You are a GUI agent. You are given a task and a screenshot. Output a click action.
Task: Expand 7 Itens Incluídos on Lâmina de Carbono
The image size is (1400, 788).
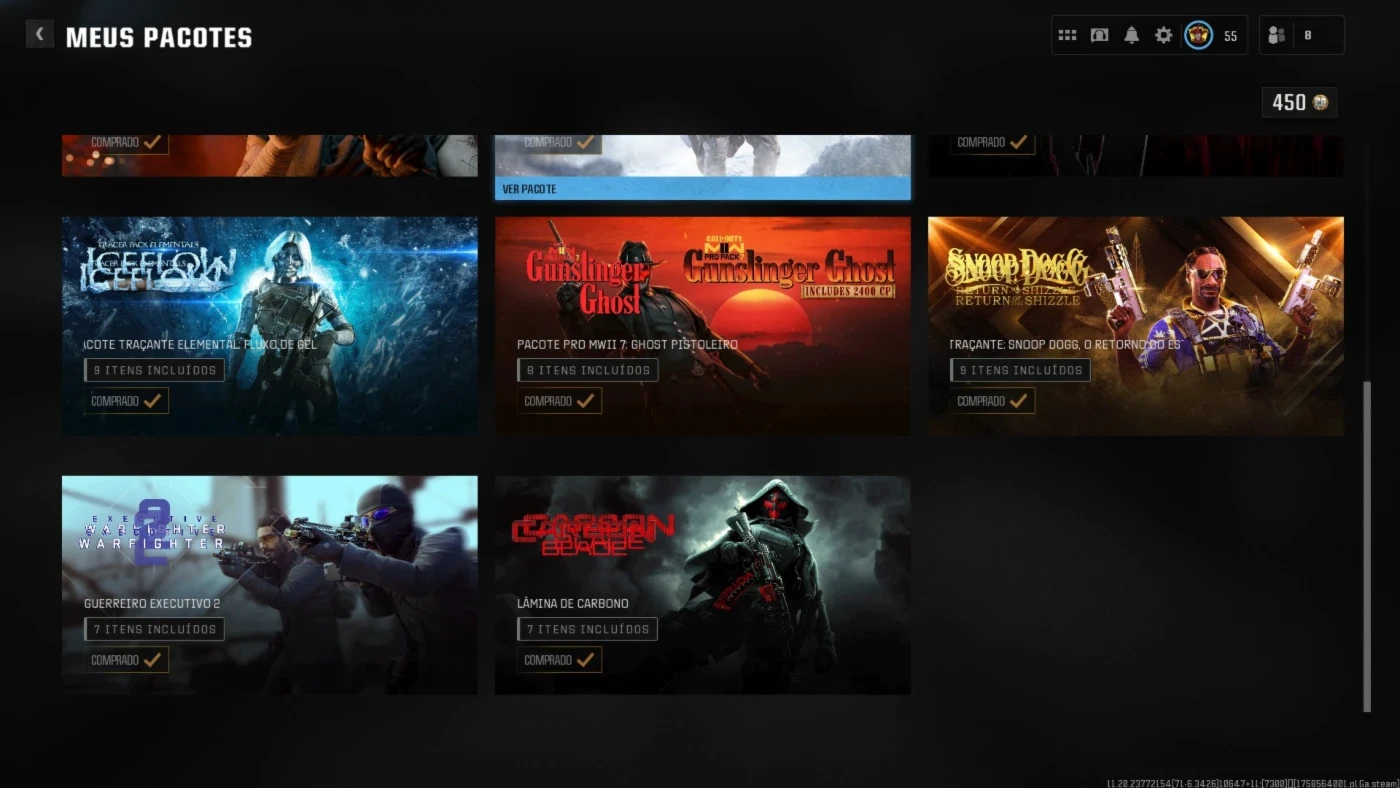click(x=587, y=629)
